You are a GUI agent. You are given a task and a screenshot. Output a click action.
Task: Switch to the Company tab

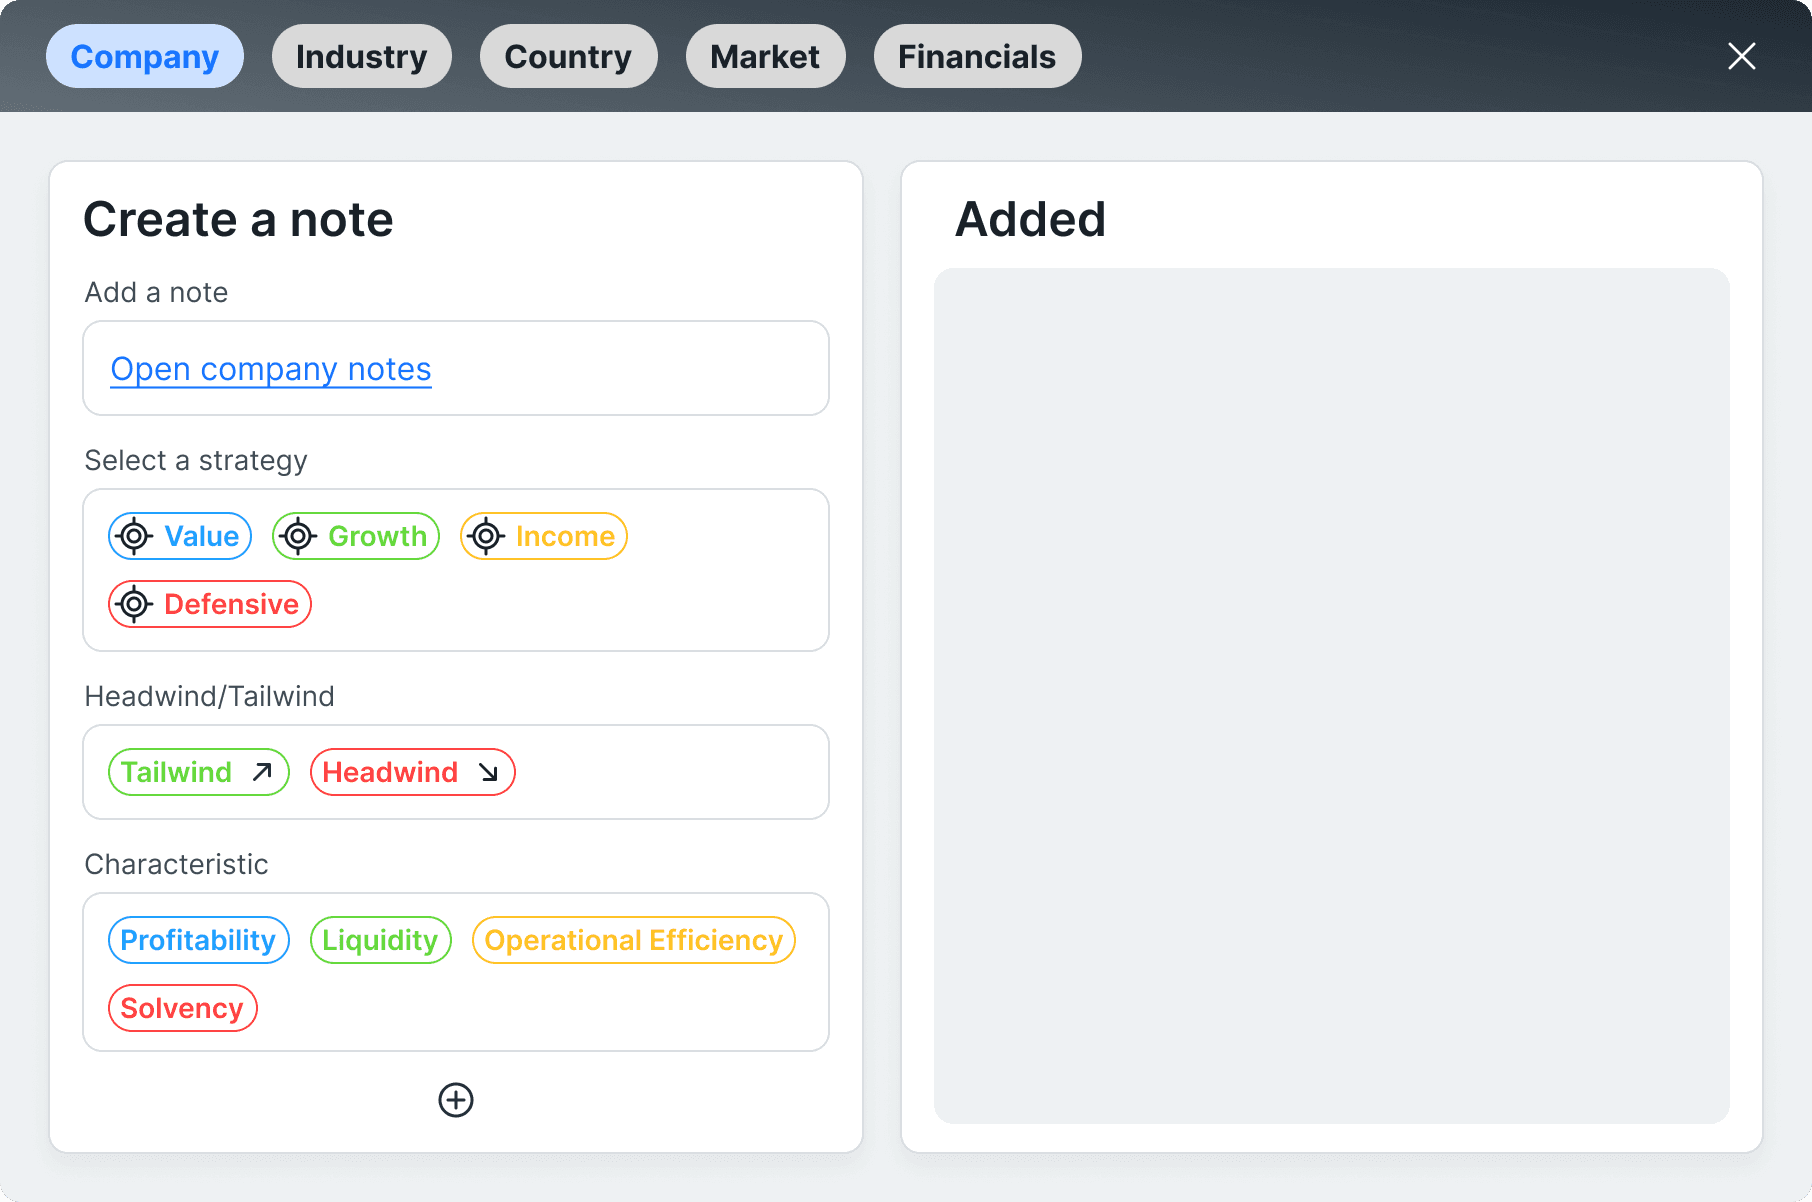[145, 56]
